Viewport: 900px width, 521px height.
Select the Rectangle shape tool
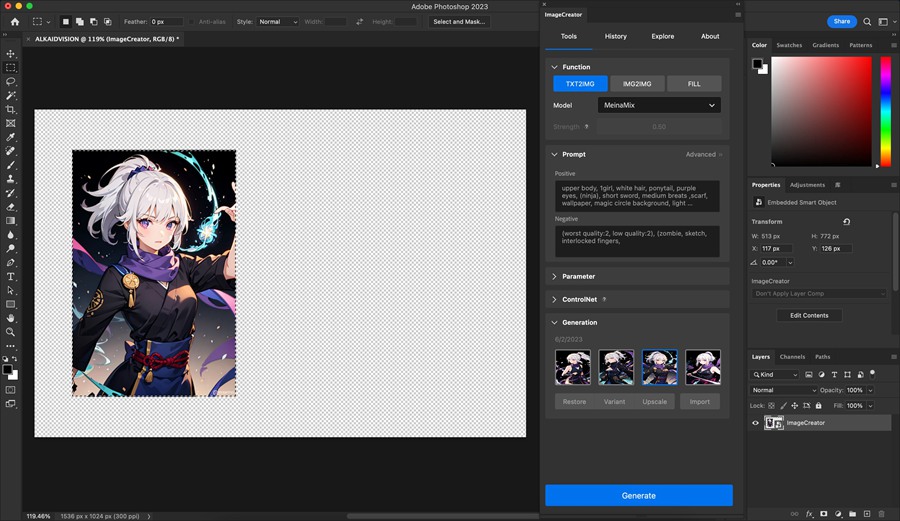tap(10, 304)
